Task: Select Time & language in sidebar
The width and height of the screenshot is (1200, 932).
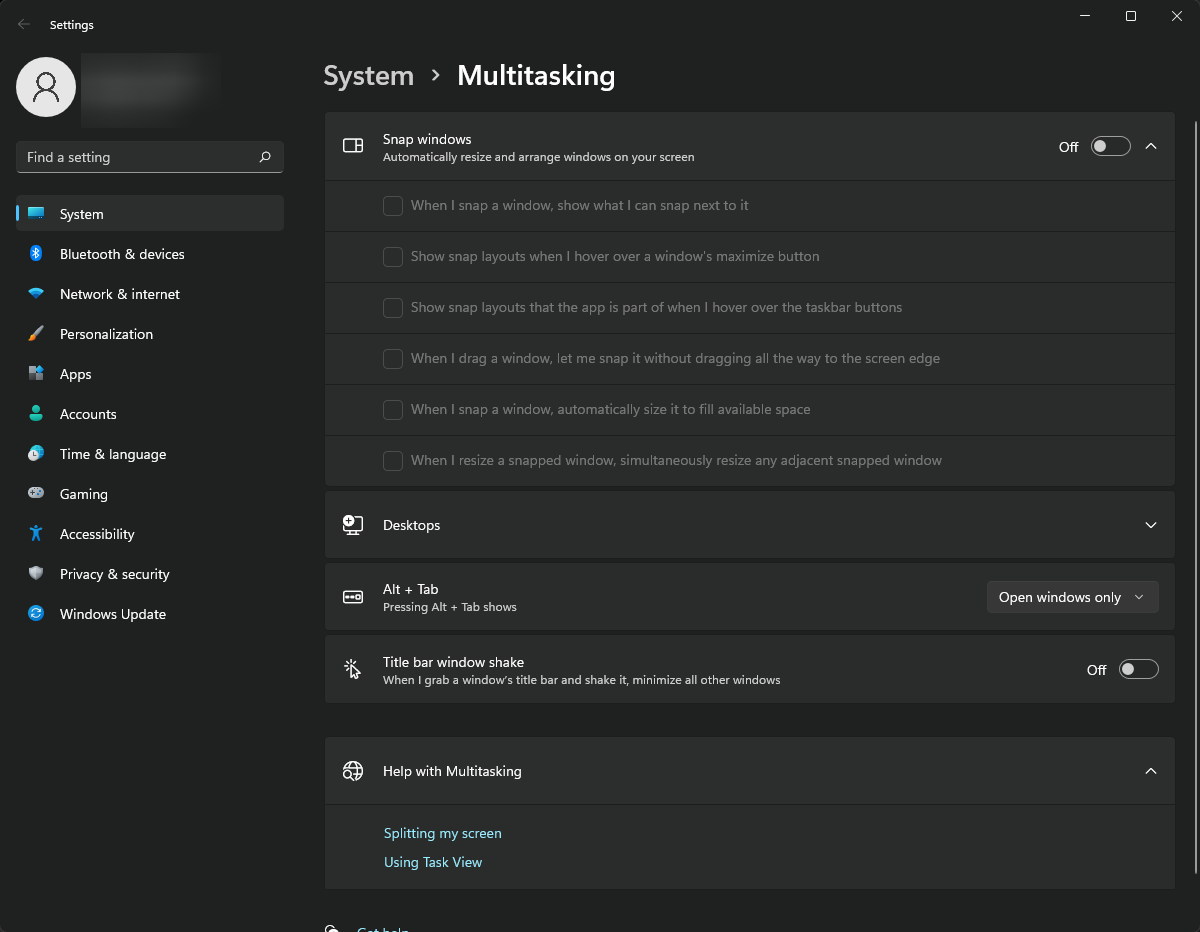Action: [113, 454]
